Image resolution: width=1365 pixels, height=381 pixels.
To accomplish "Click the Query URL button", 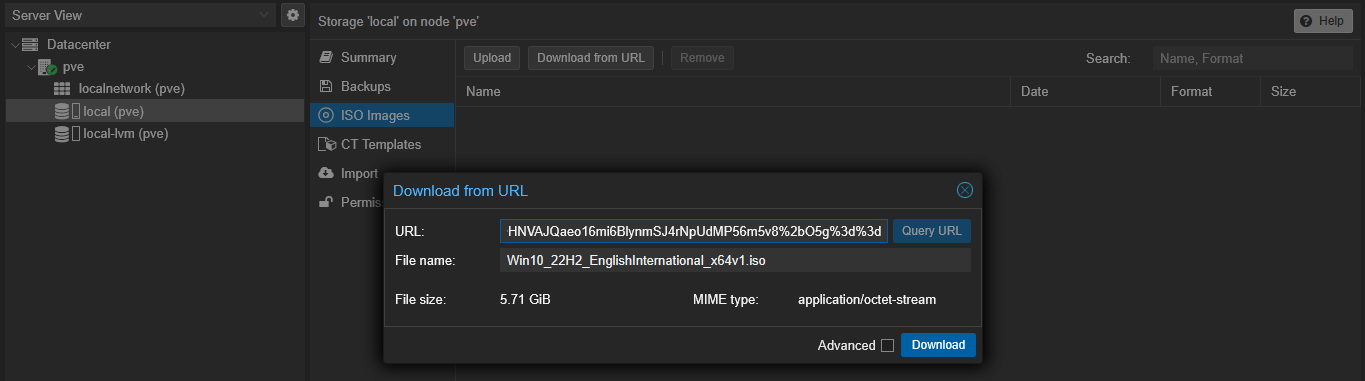I will pyautogui.click(x=932, y=231).
